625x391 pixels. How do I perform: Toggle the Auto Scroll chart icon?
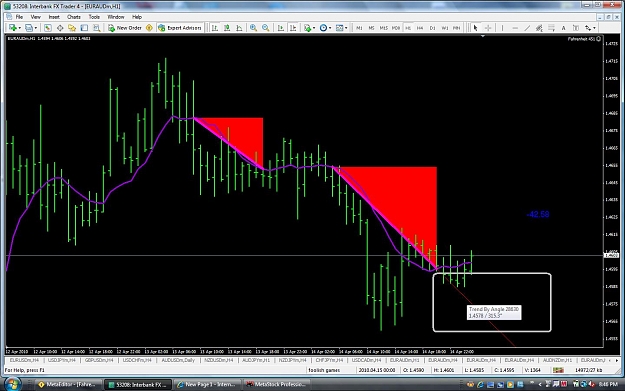coord(281,28)
